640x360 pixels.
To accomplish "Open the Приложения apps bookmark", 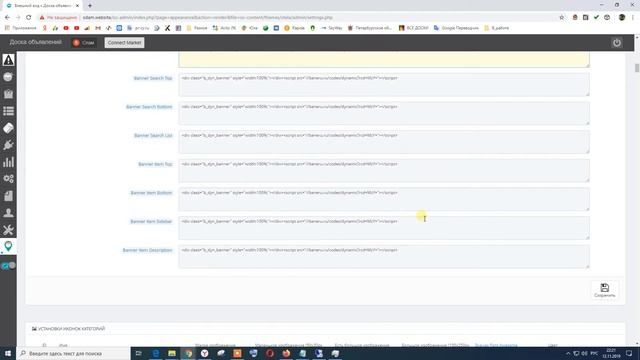I will 20,28.
